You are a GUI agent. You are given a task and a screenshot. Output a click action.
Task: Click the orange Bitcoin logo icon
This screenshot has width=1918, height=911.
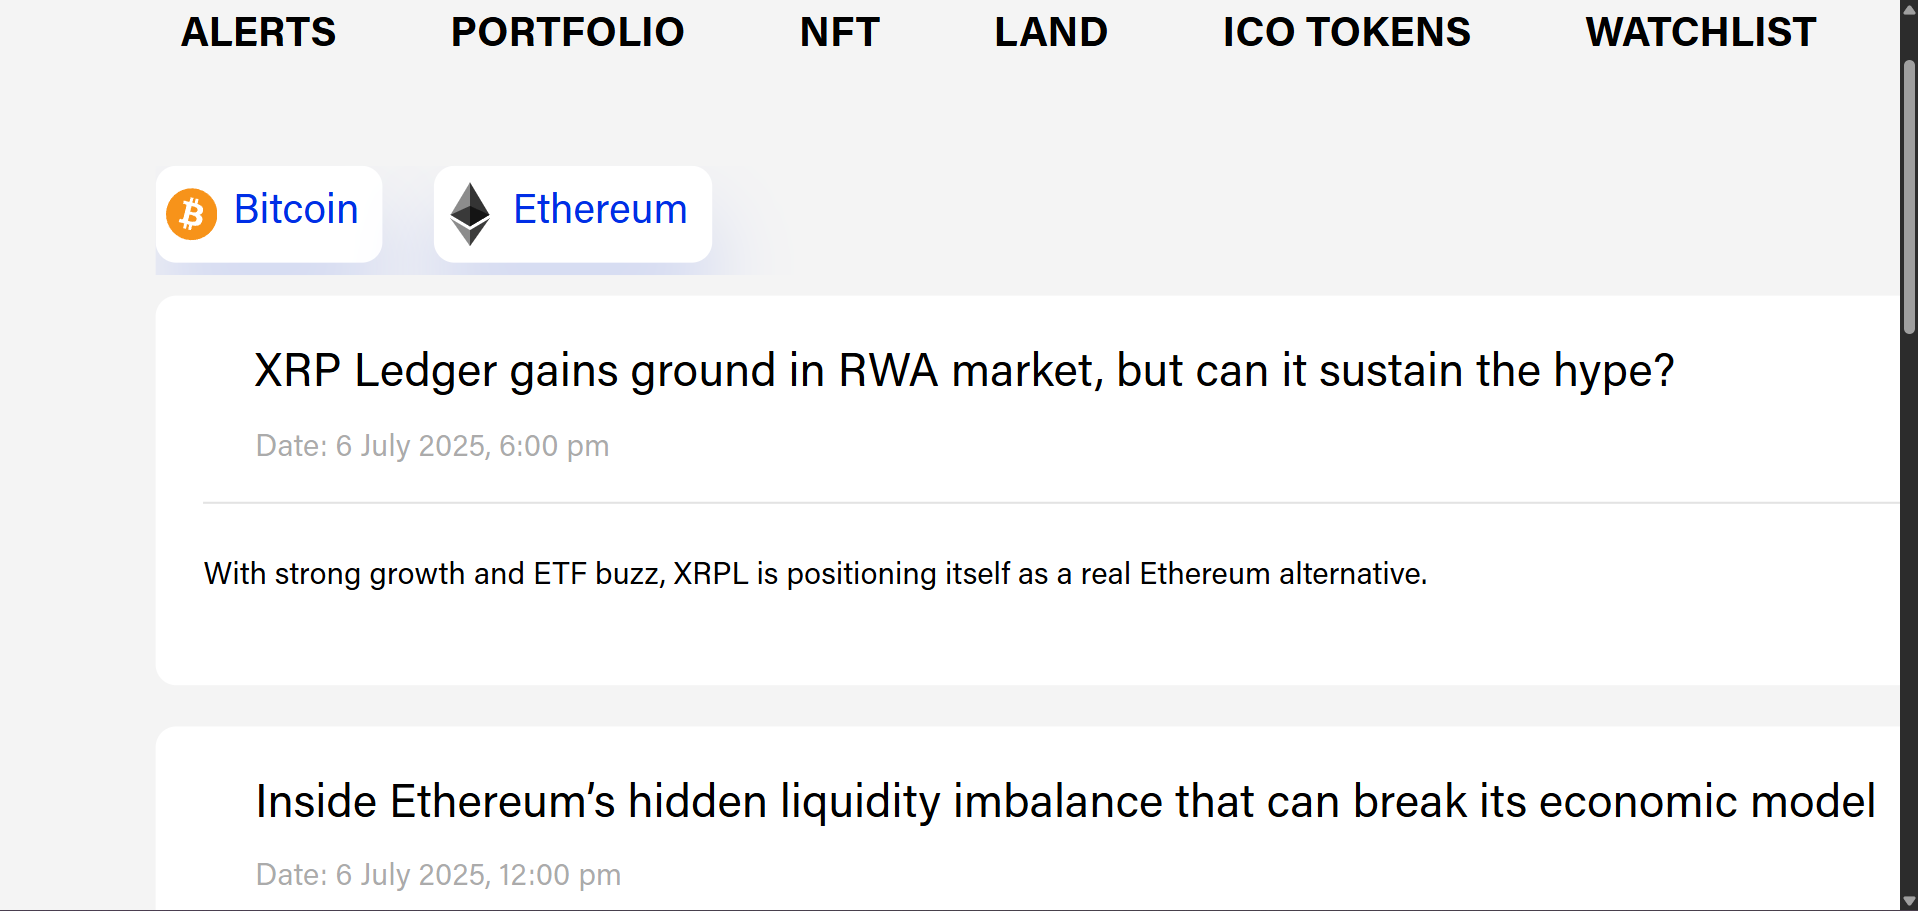click(191, 214)
